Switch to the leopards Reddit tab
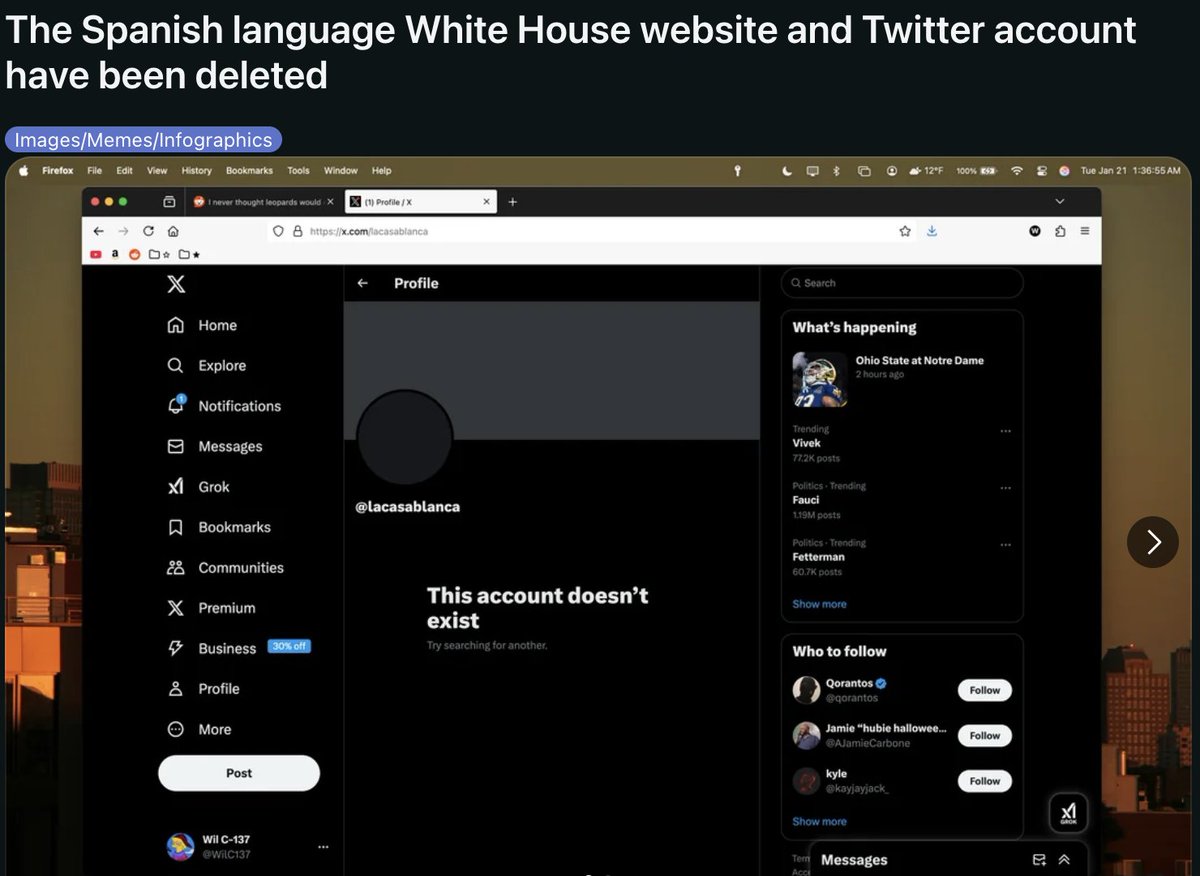This screenshot has width=1200, height=876. pos(264,202)
